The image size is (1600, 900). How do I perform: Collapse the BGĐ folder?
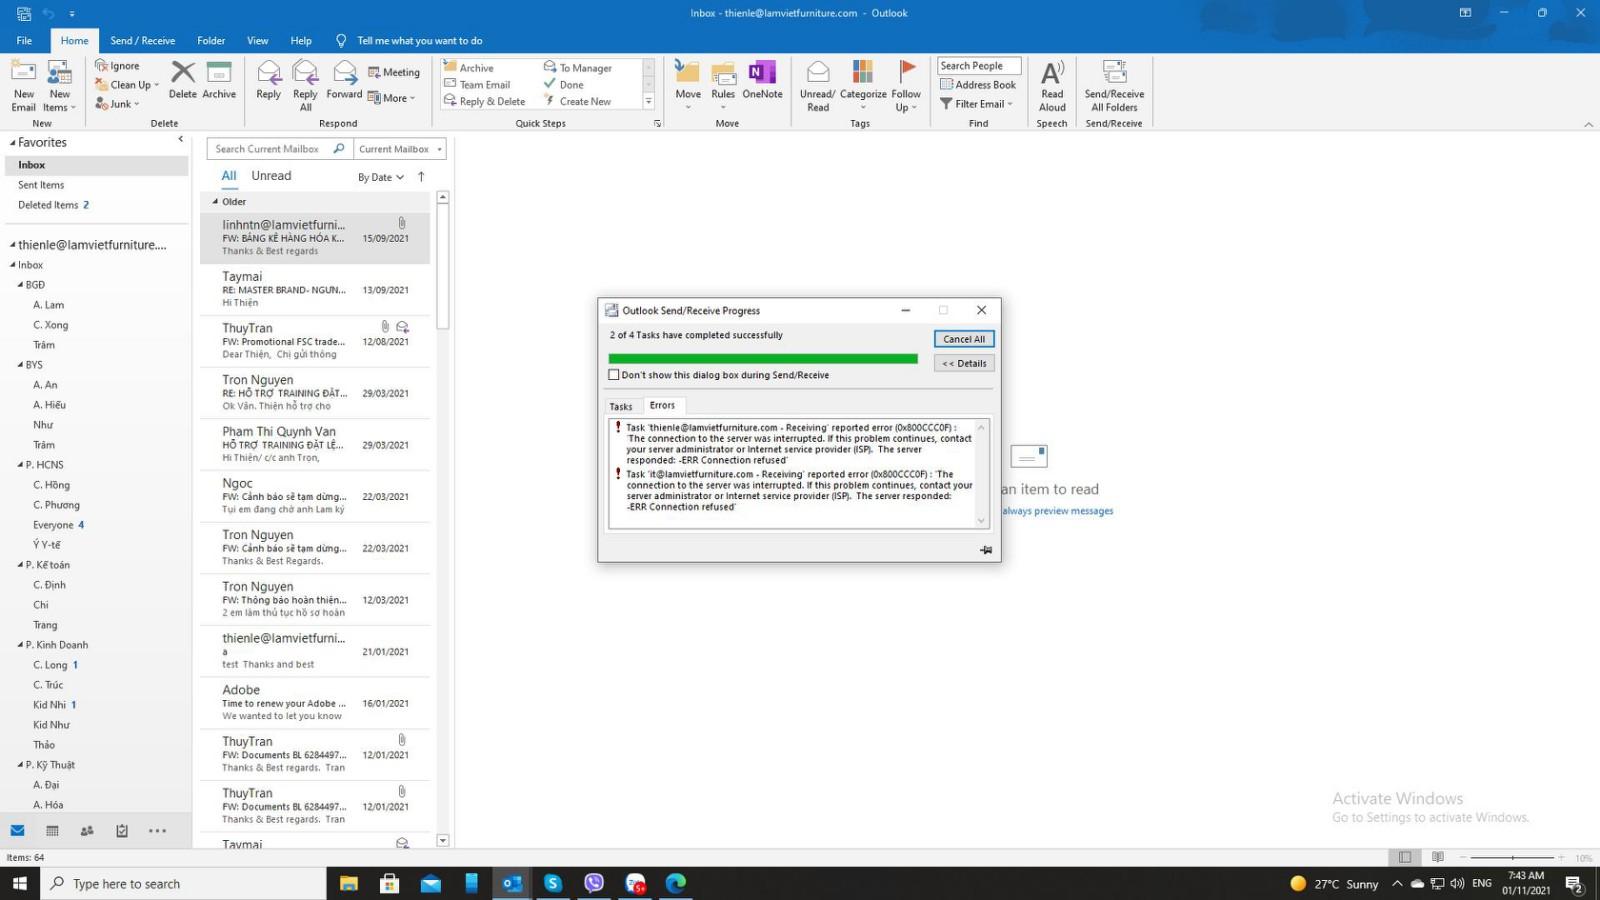[20, 285]
